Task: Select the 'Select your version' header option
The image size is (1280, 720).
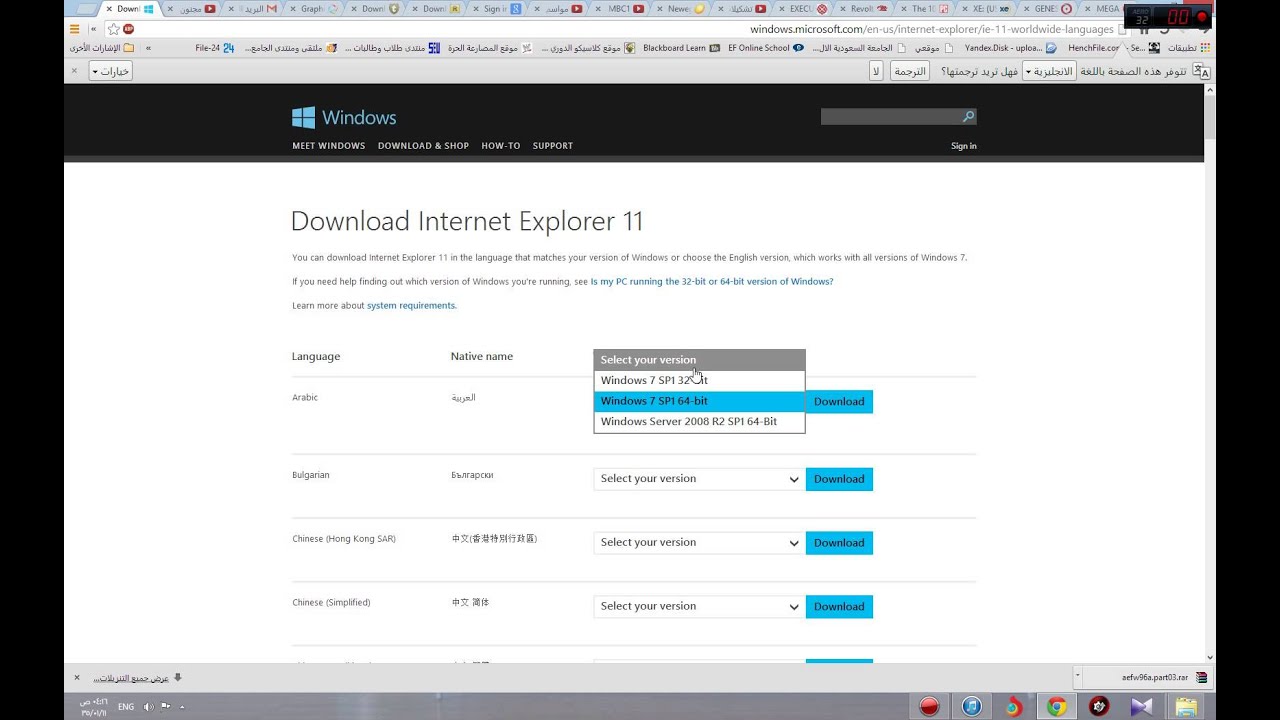Action: coord(699,360)
